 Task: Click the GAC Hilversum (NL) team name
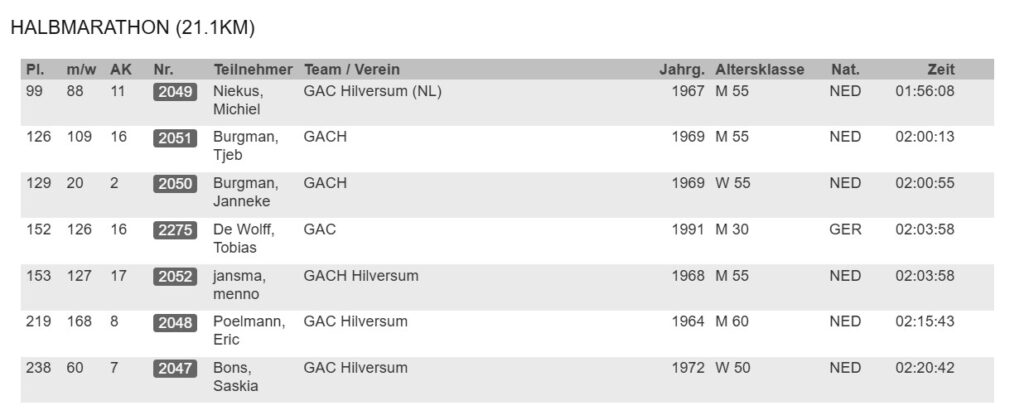click(372, 92)
